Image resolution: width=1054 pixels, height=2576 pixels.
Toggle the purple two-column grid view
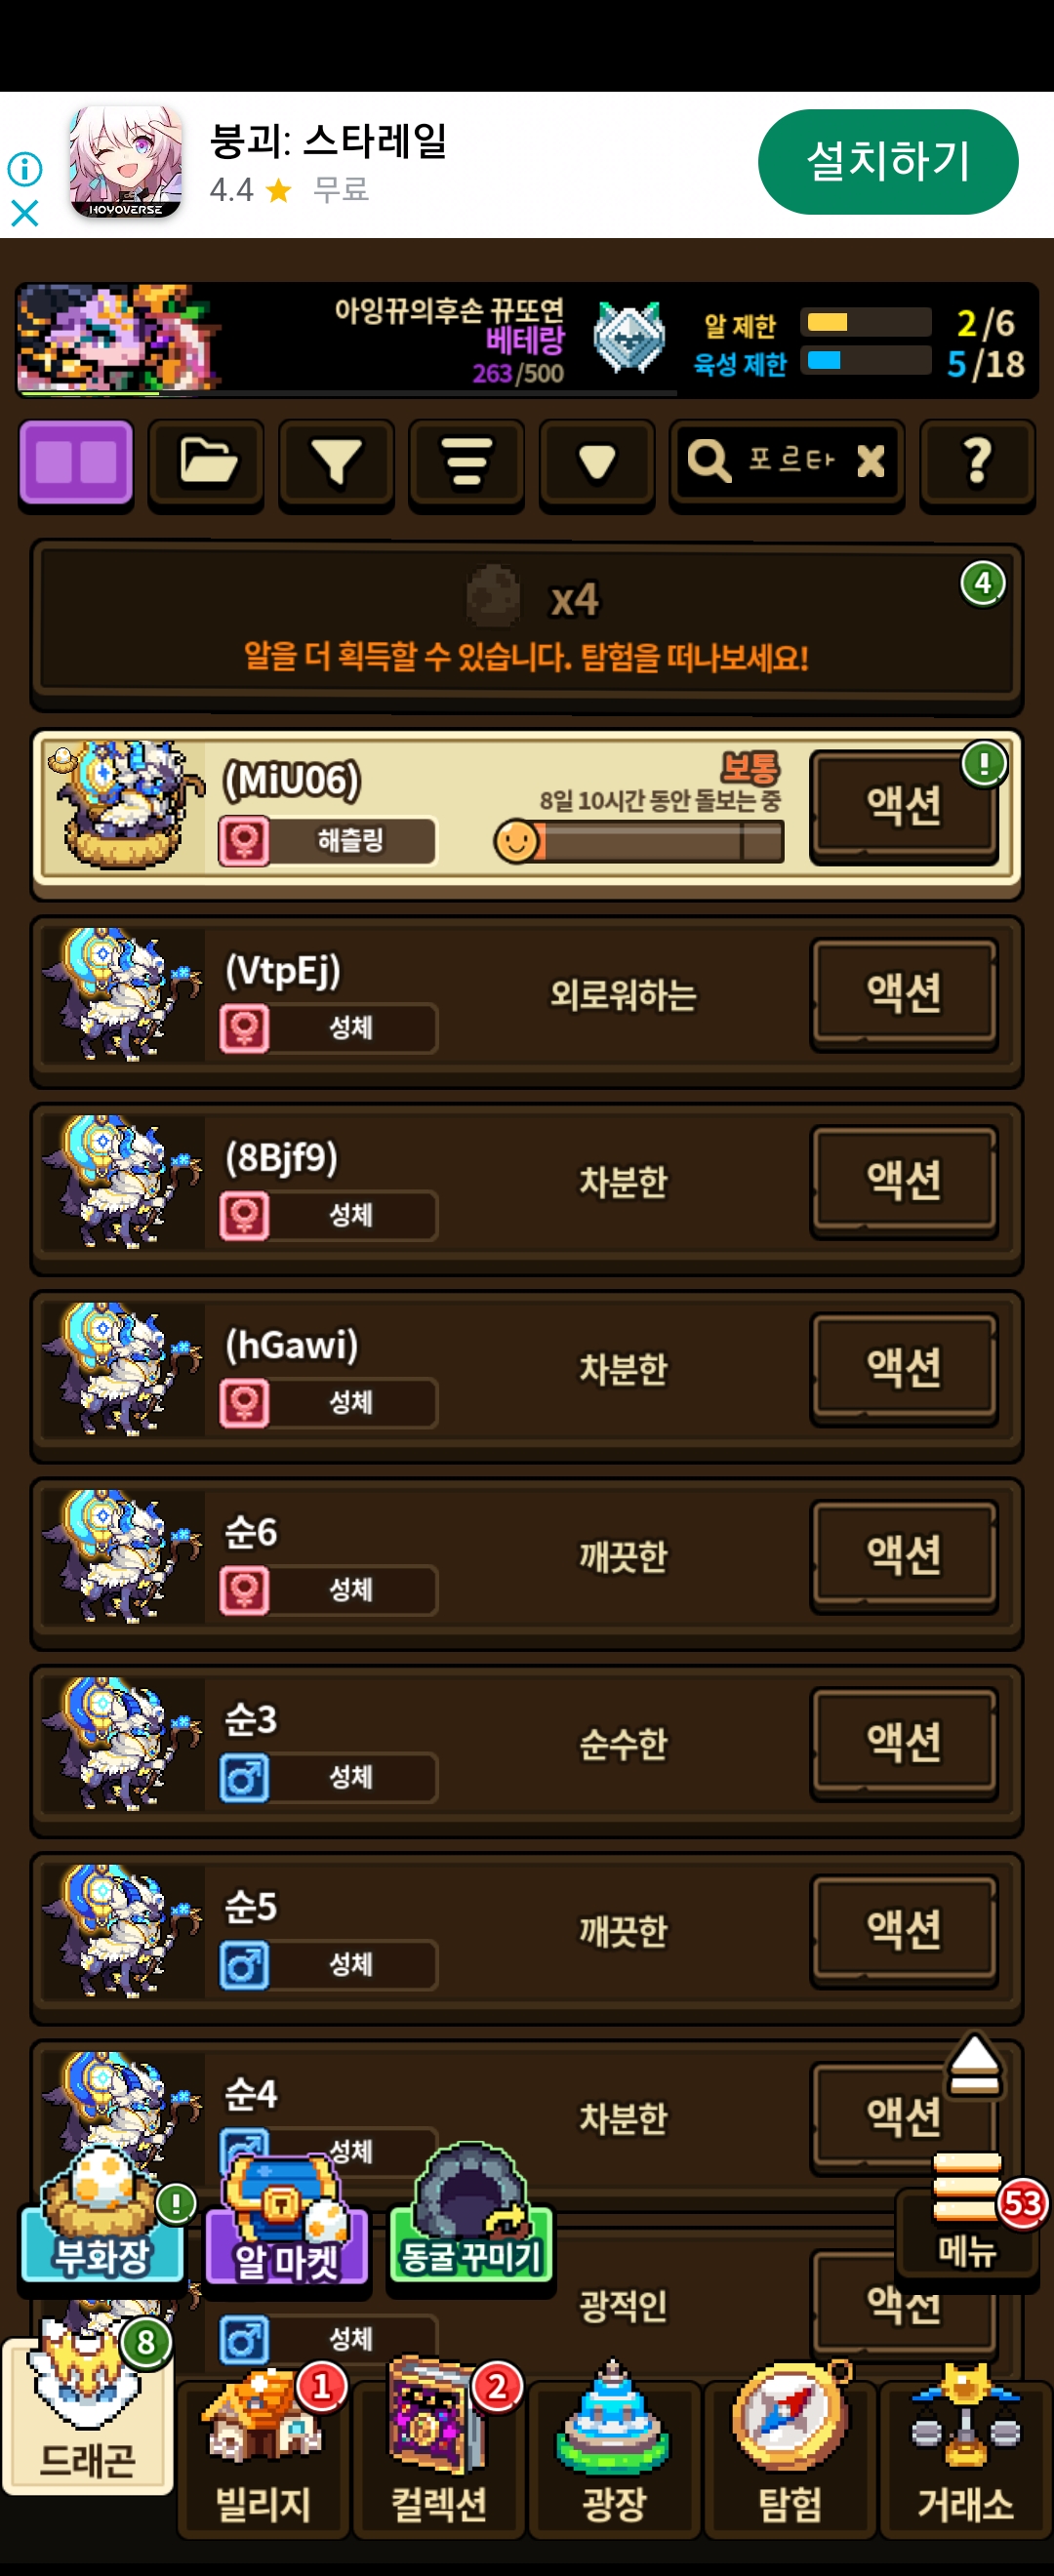(76, 463)
